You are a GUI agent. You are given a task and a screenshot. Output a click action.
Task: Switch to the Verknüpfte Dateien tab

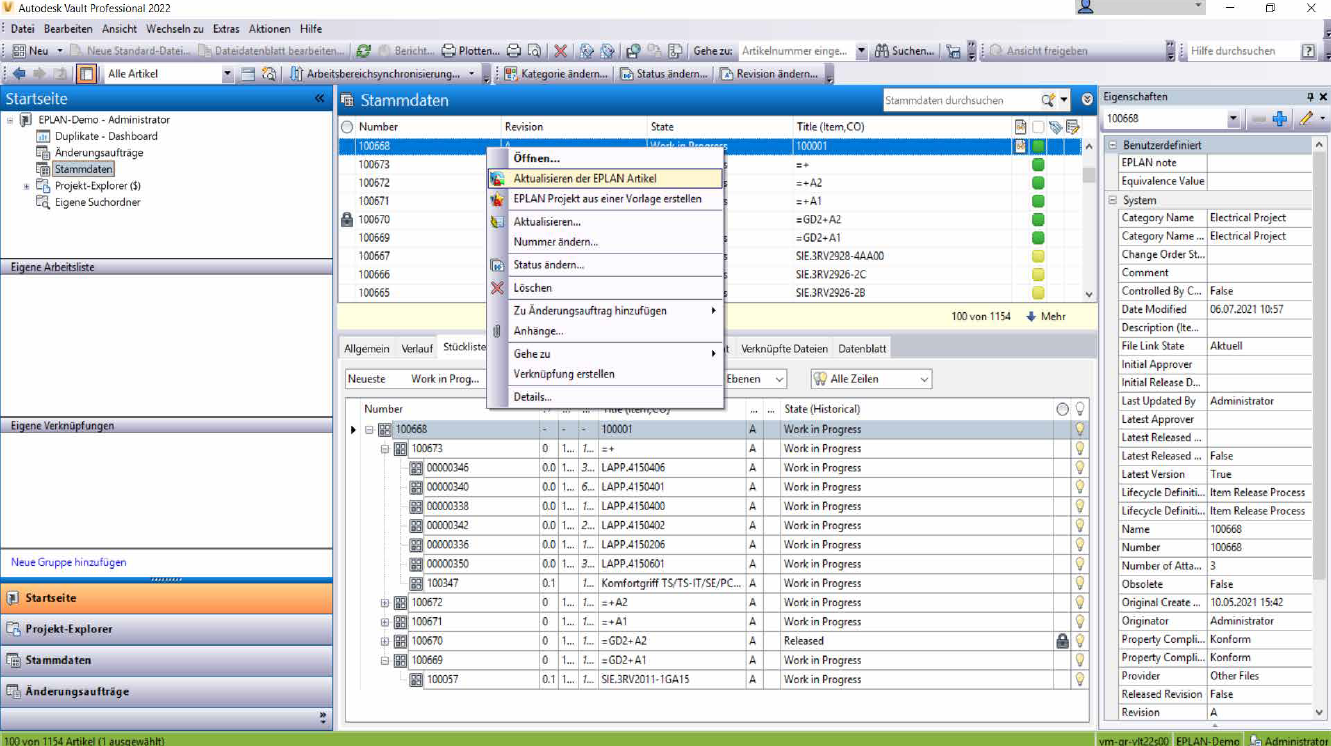point(785,349)
